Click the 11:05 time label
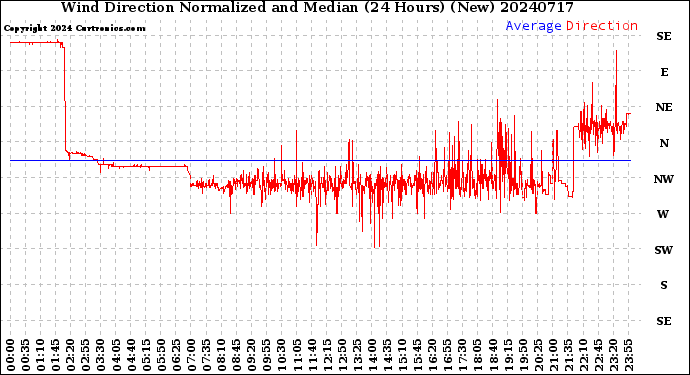Image resolution: width=690 pixels, height=375 pixels. [297, 356]
